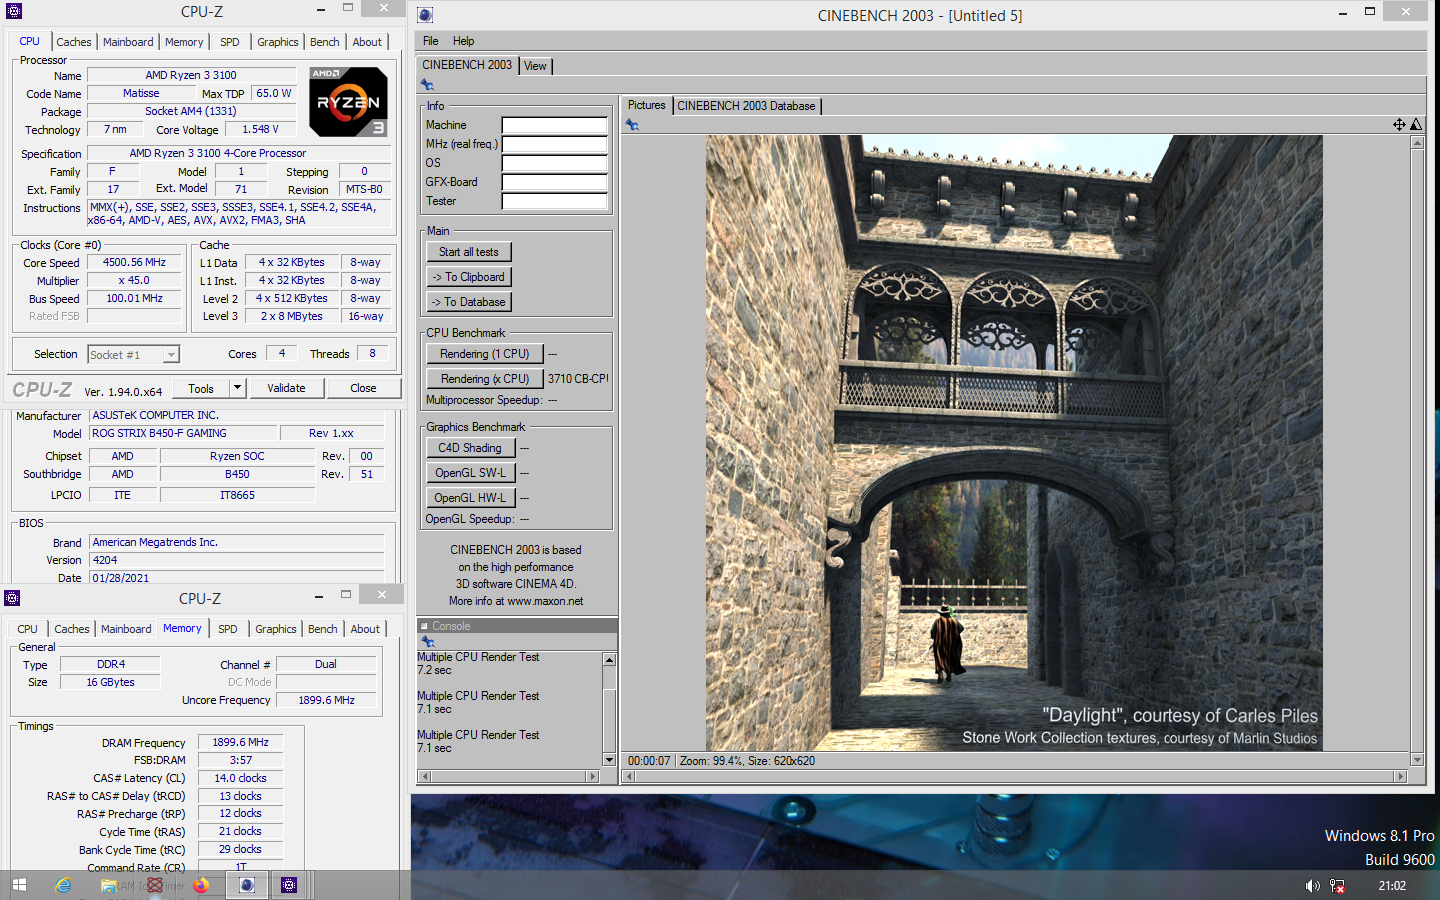
Task: Click the To Database button
Action: click(x=469, y=302)
